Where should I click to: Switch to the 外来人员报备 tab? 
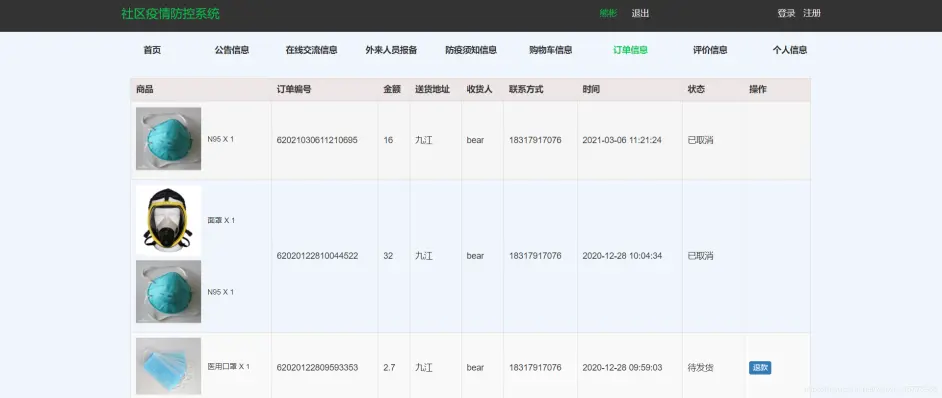[391, 50]
